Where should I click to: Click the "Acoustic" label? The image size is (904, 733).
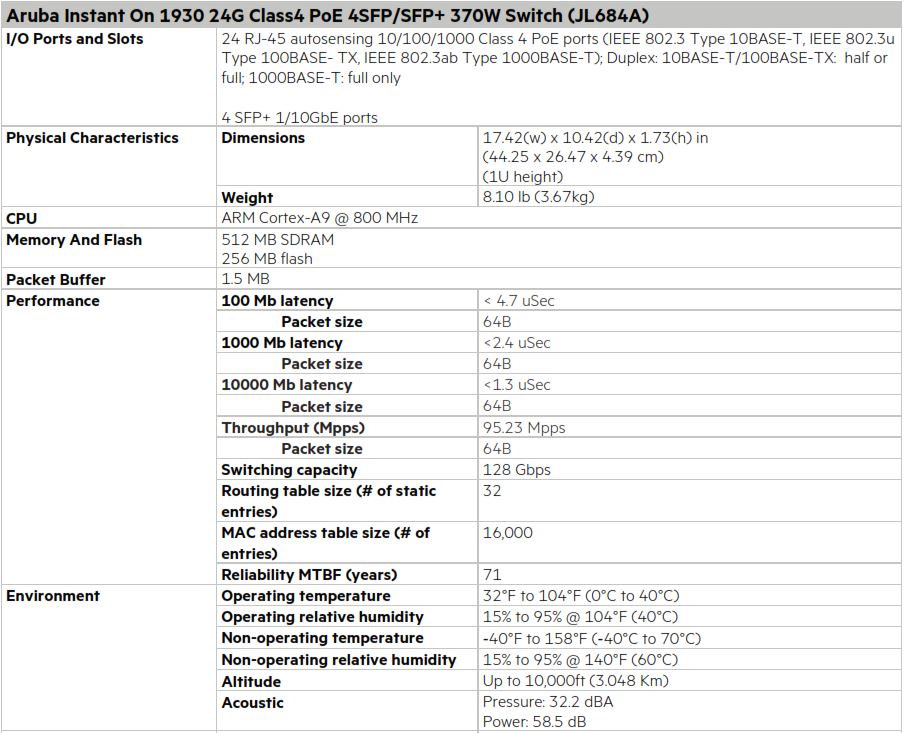click(x=253, y=703)
